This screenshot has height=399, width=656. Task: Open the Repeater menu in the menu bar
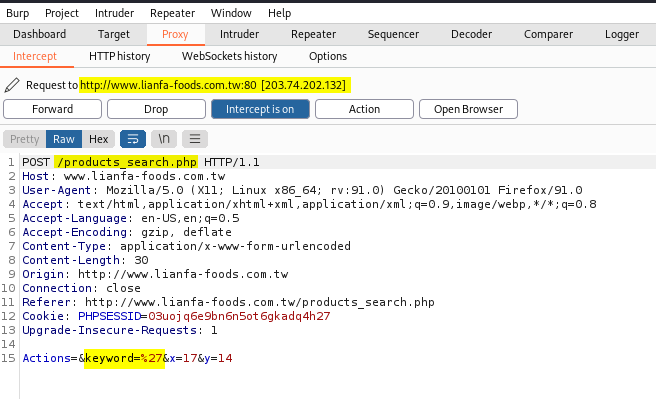pyautogui.click(x=172, y=13)
